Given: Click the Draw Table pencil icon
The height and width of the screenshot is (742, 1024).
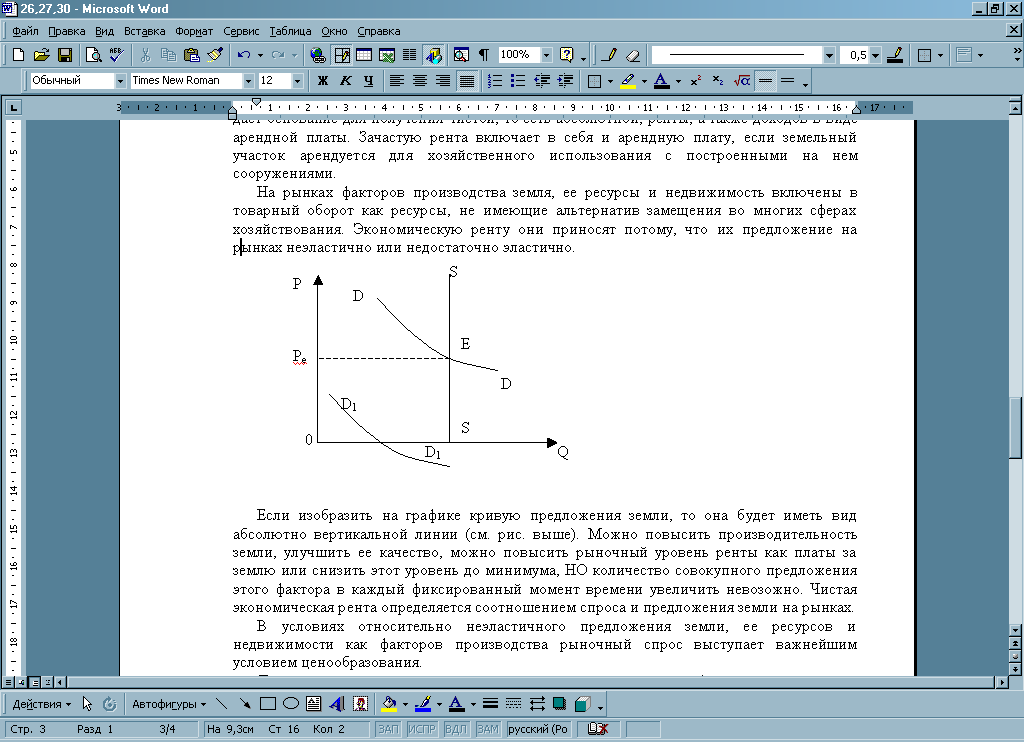Looking at the screenshot, I should [x=609, y=55].
